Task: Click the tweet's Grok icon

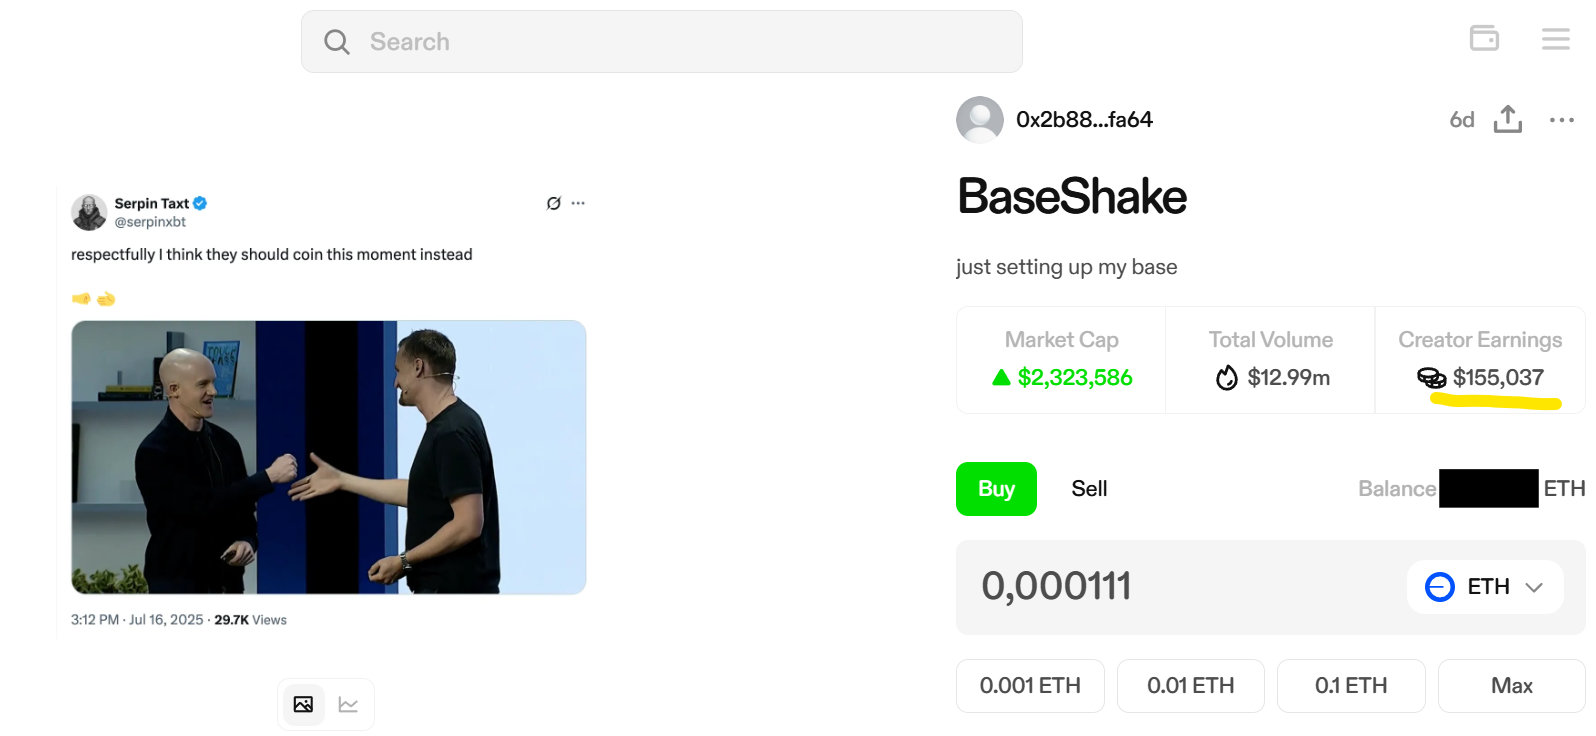Action: click(554, 203)
